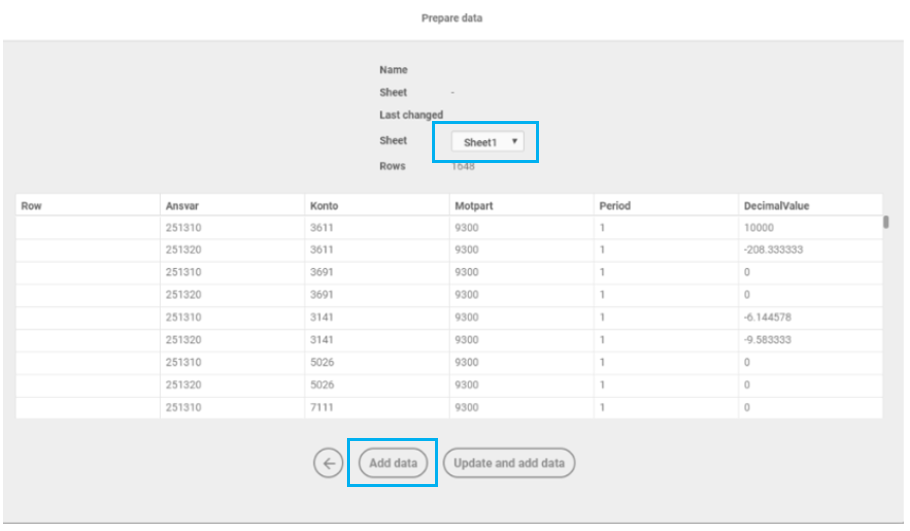Click the Motpart 9300 cell in first row

[466, 228]
